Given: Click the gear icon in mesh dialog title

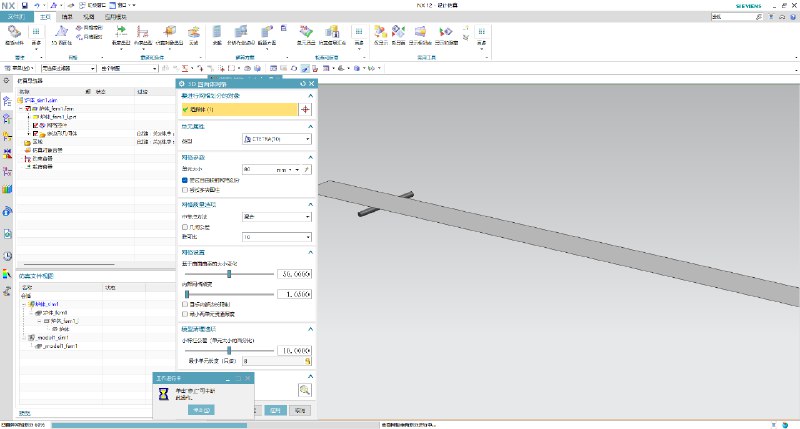Looking at the screenshot, I should pos(182,84).
